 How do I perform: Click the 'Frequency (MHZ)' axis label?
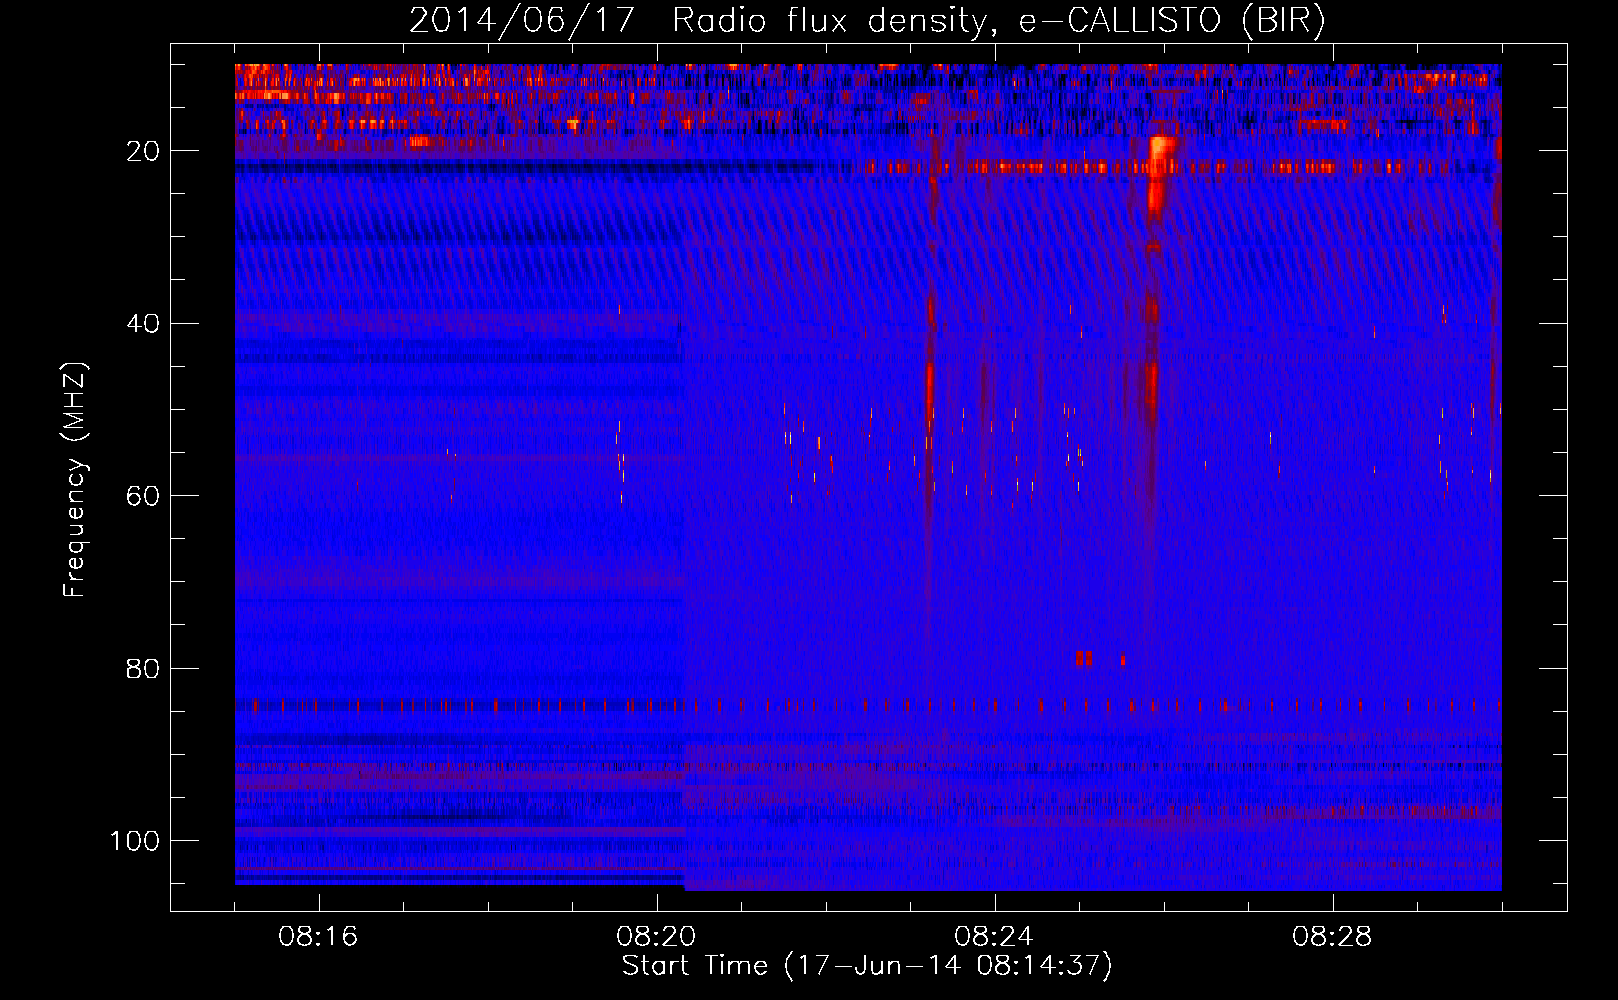75,479
